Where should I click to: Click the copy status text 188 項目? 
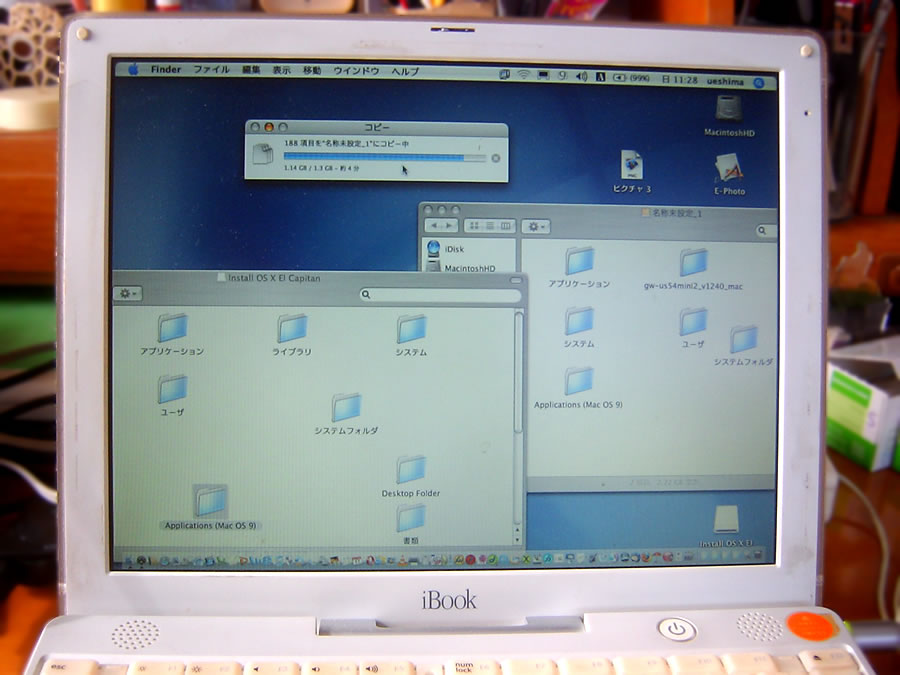346,143
